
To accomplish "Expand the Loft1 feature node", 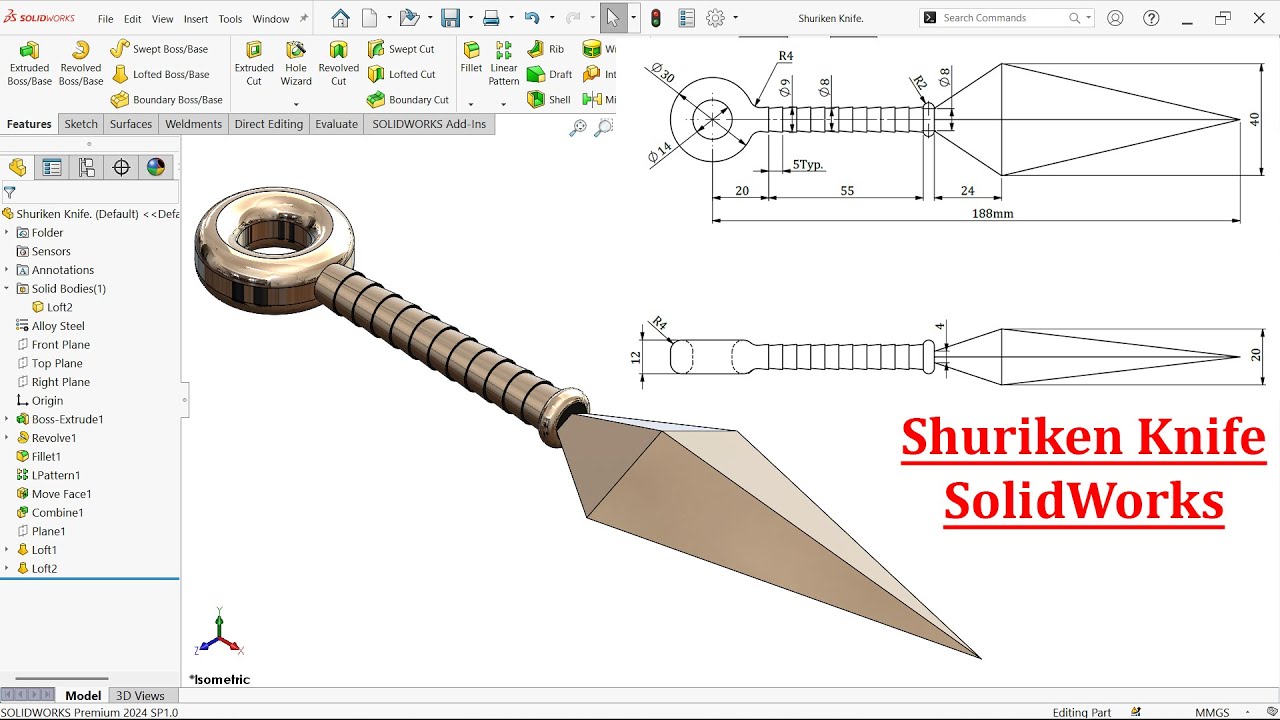I will [6, 550].
